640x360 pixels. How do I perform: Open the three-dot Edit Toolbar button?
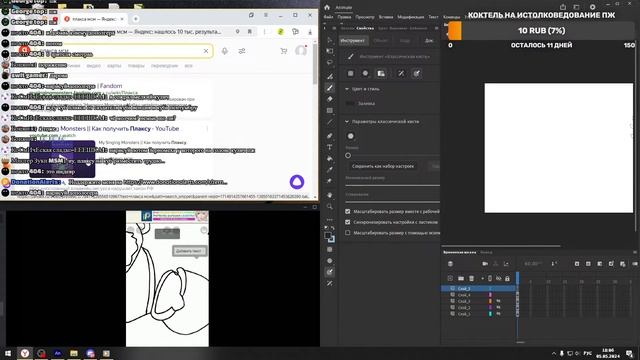tap(330, 220)
